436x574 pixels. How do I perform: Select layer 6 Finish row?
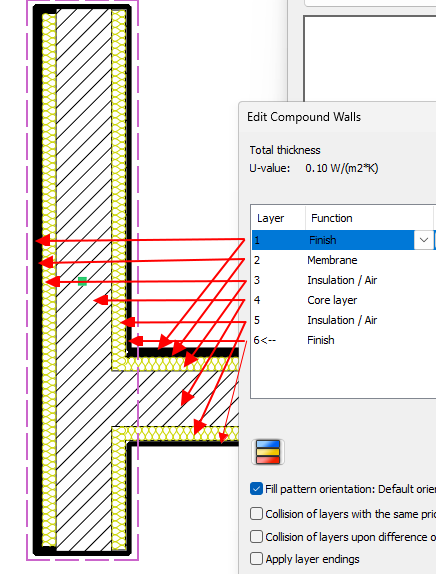[344, 340]
